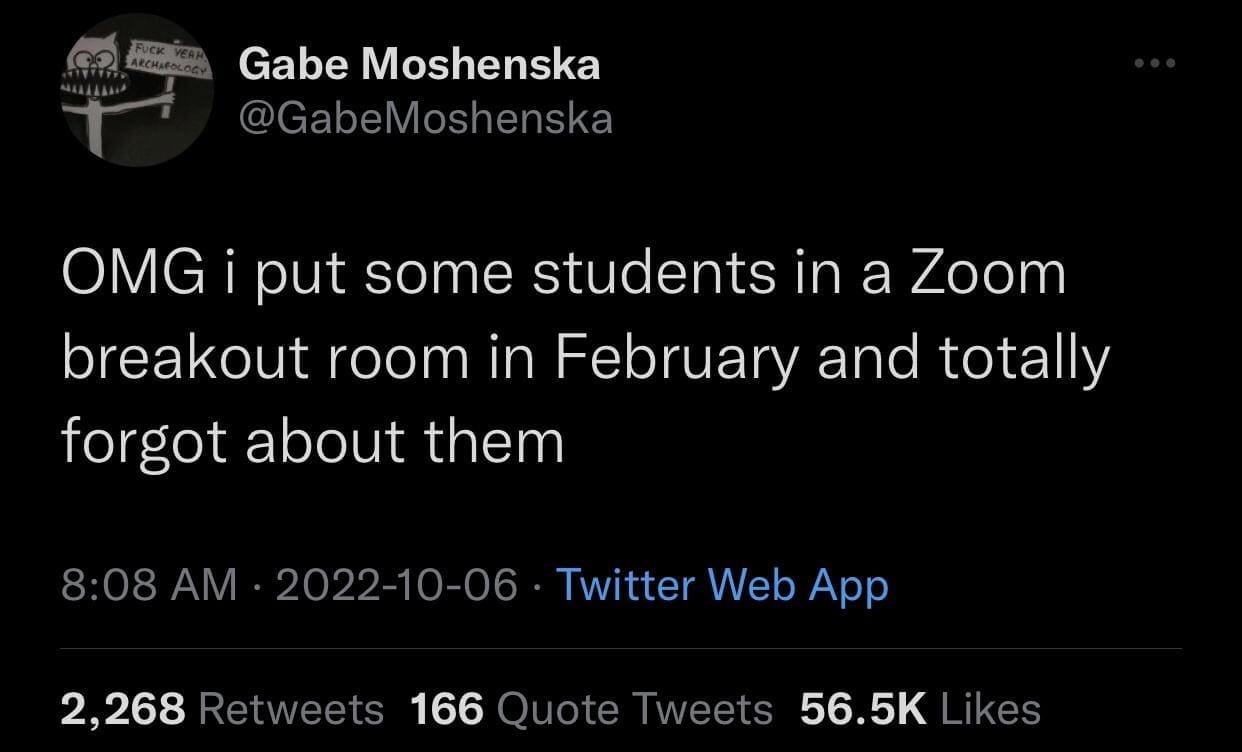The width and height of the screenshot is (1242, 752).
Task: Click the 8:08 AM timestamp
Action: pos(150,585)
